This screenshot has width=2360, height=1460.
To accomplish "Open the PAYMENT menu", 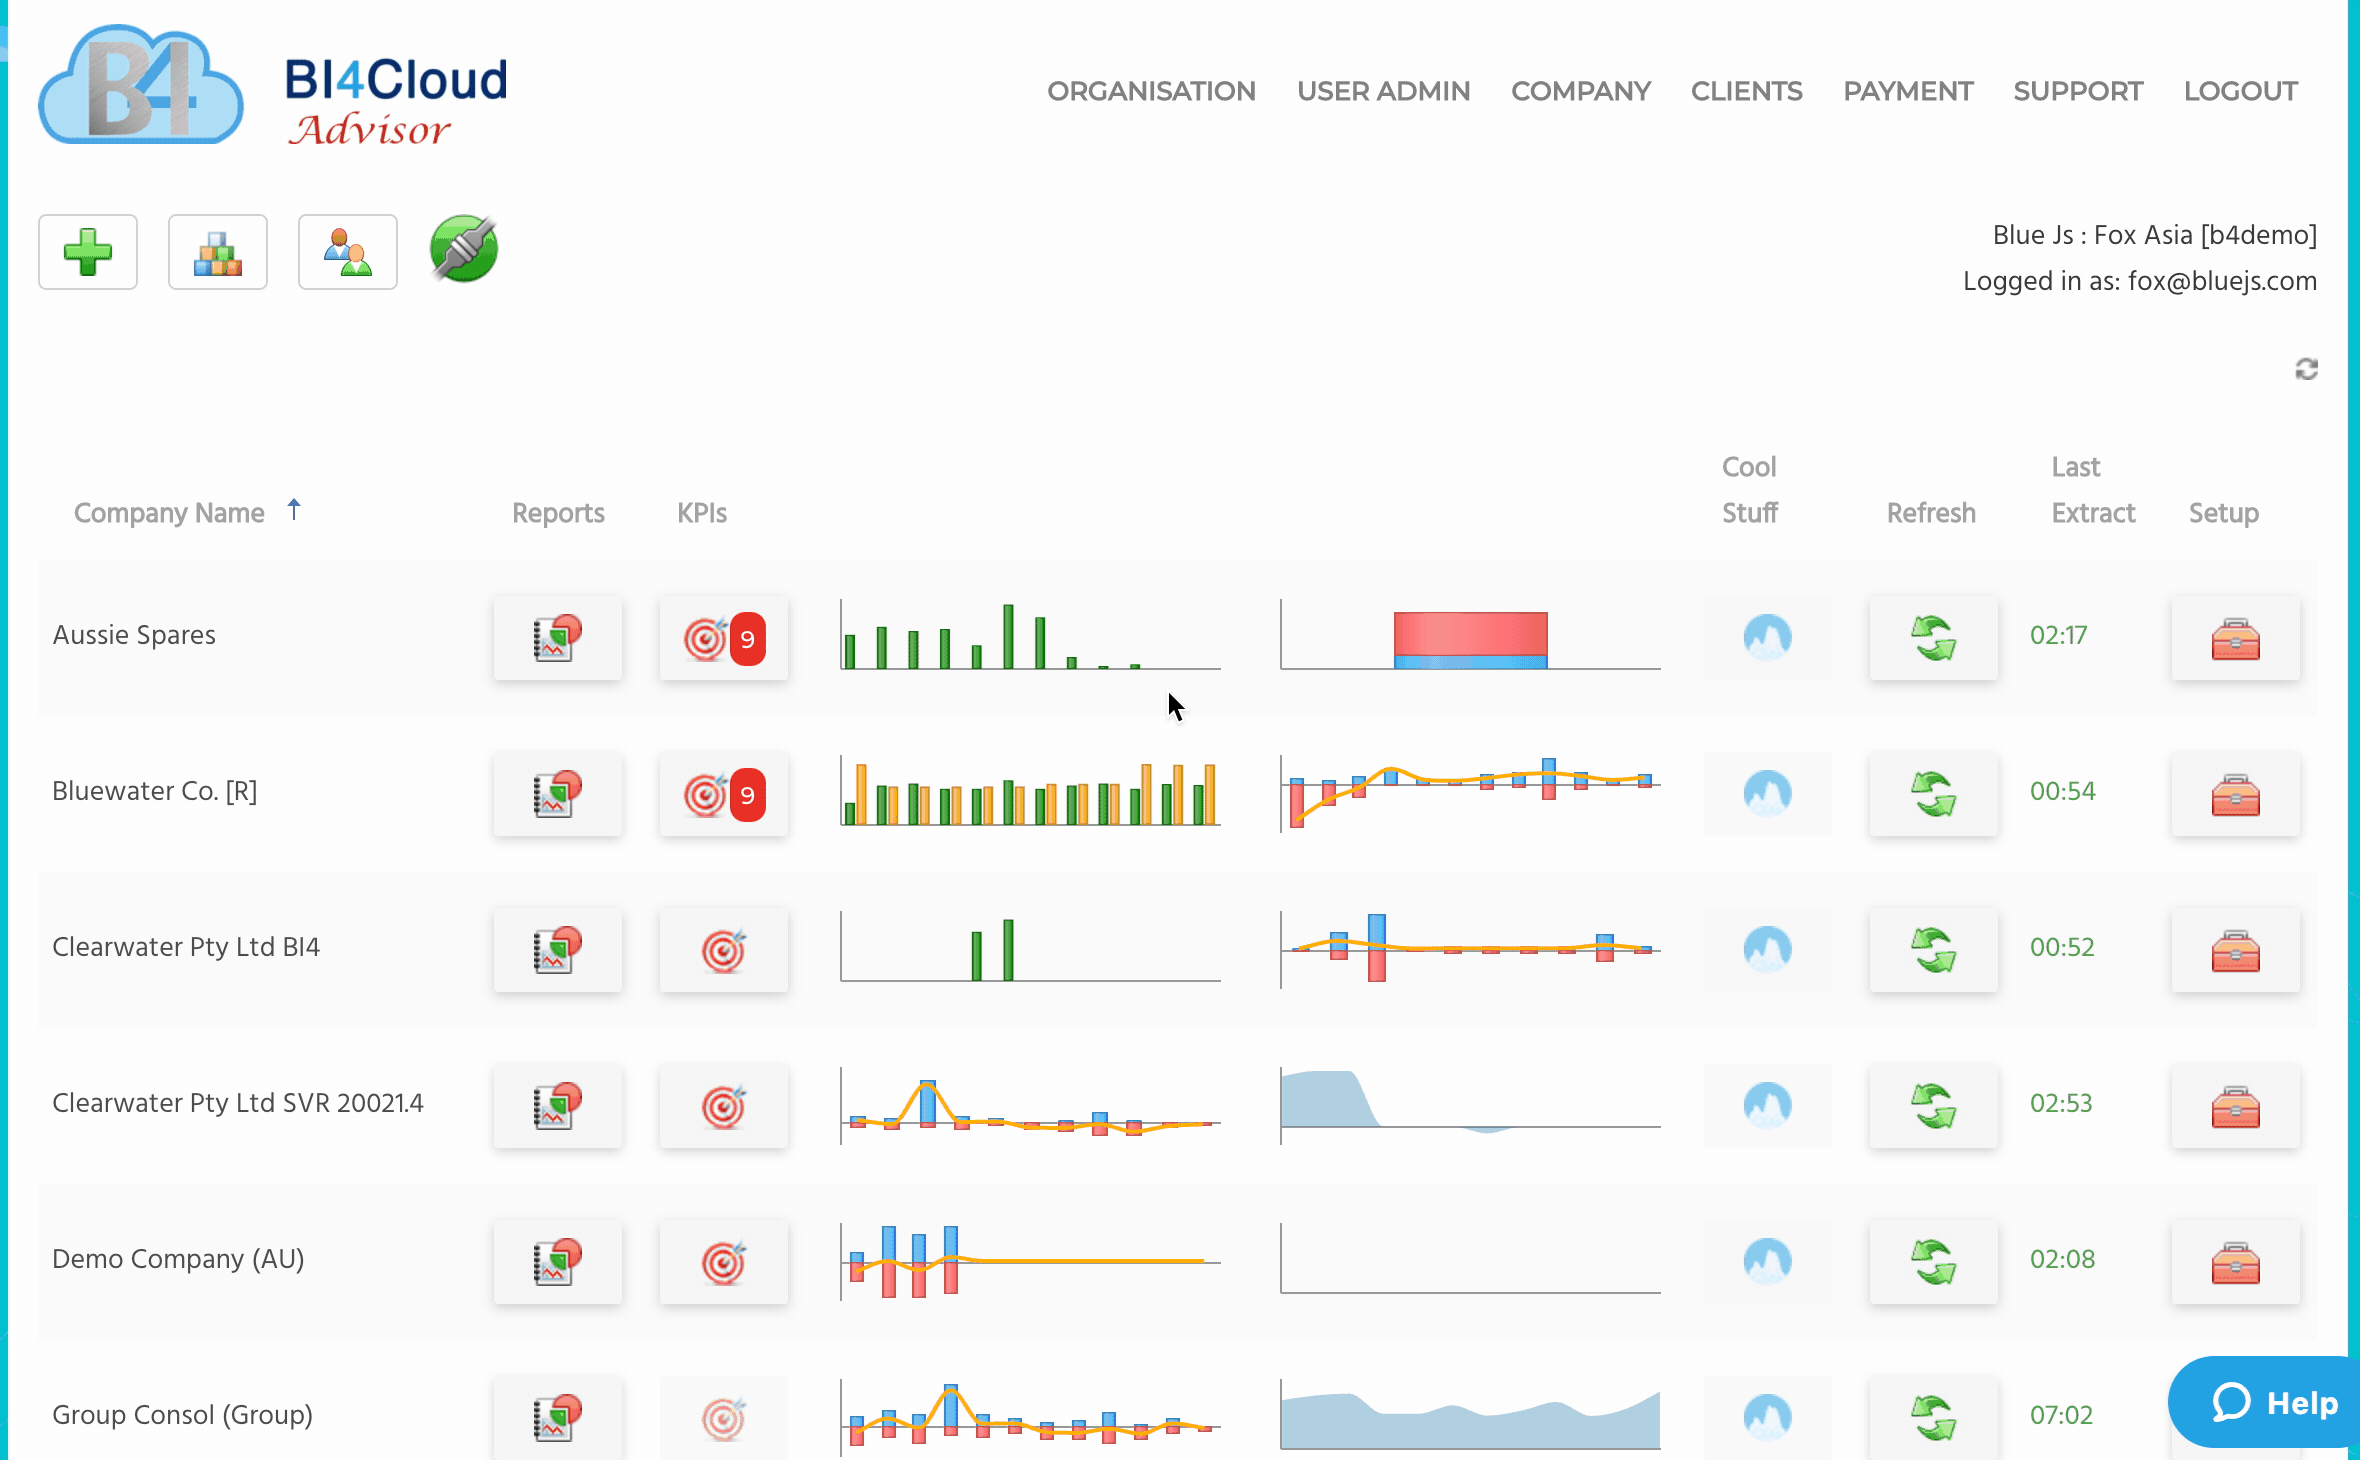I will (x=1907, y=91).
